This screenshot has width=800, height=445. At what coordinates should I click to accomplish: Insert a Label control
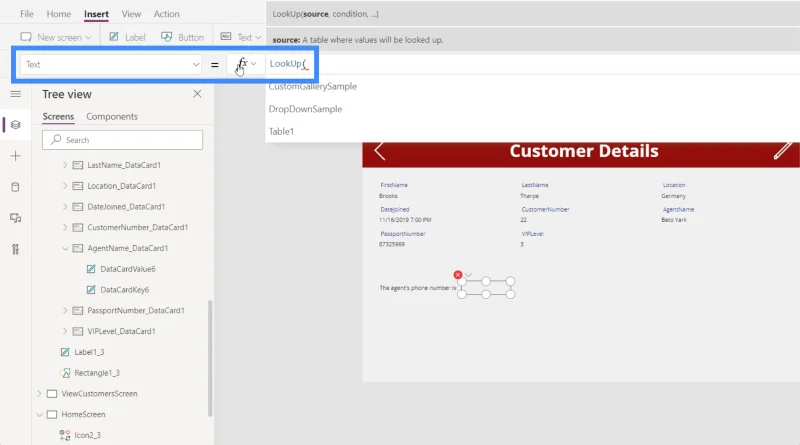[x=128, y=37]
